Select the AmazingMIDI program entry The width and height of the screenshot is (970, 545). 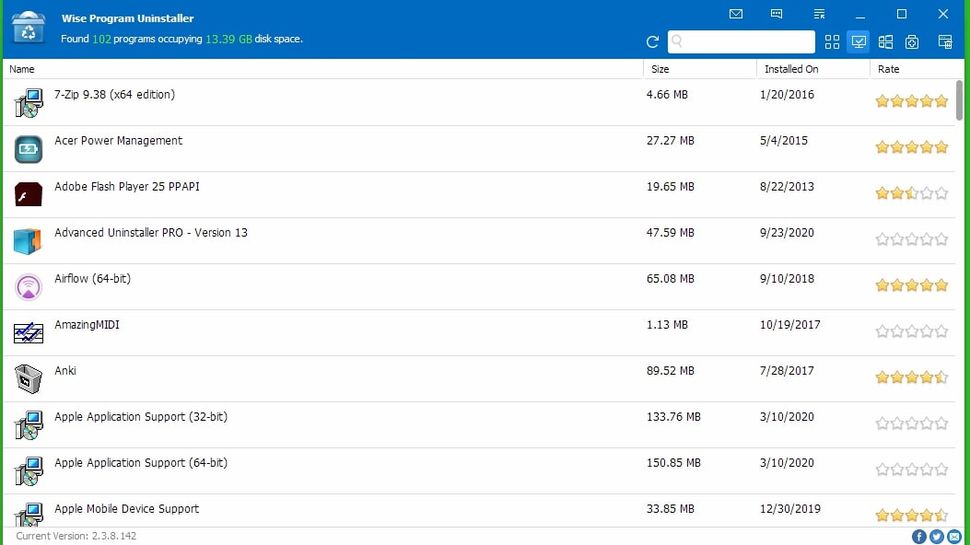87,325
